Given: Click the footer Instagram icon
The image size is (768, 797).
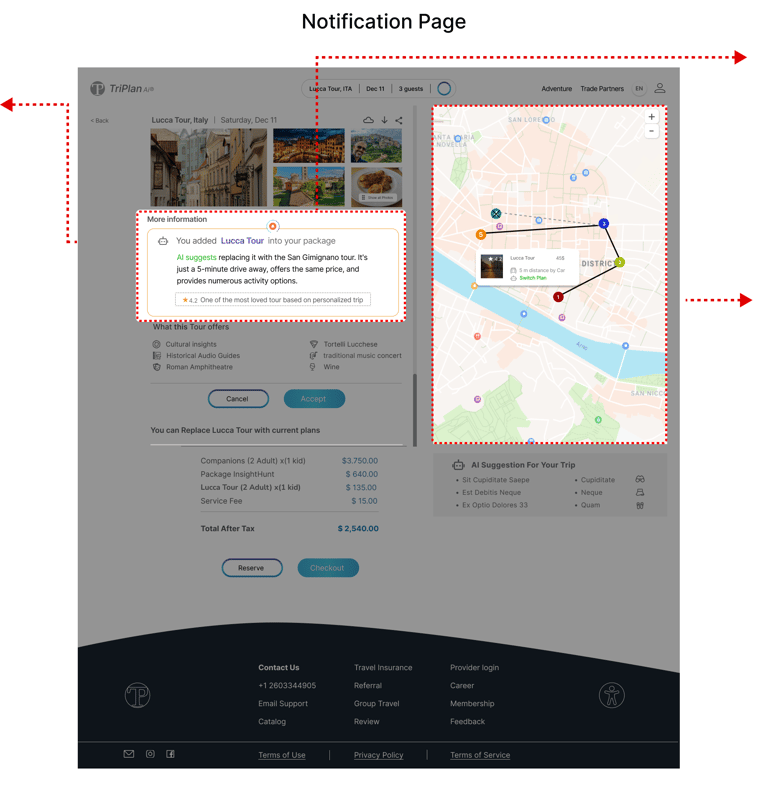Looking at the screenshot, I should pos(150,754).
